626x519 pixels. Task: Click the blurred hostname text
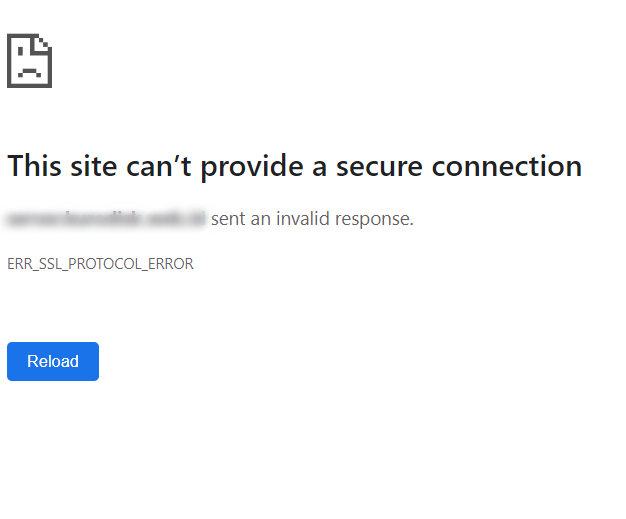pyautogui.click(x=106, y=218)
